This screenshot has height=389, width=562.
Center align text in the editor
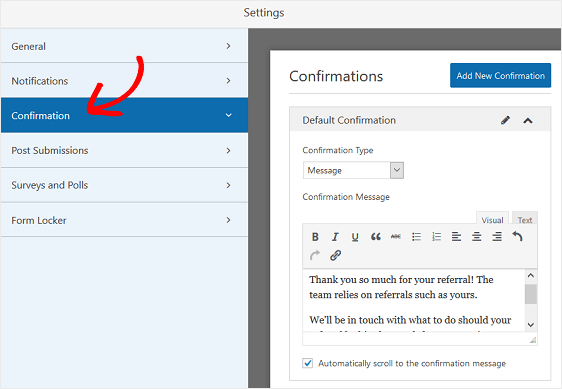476,237
